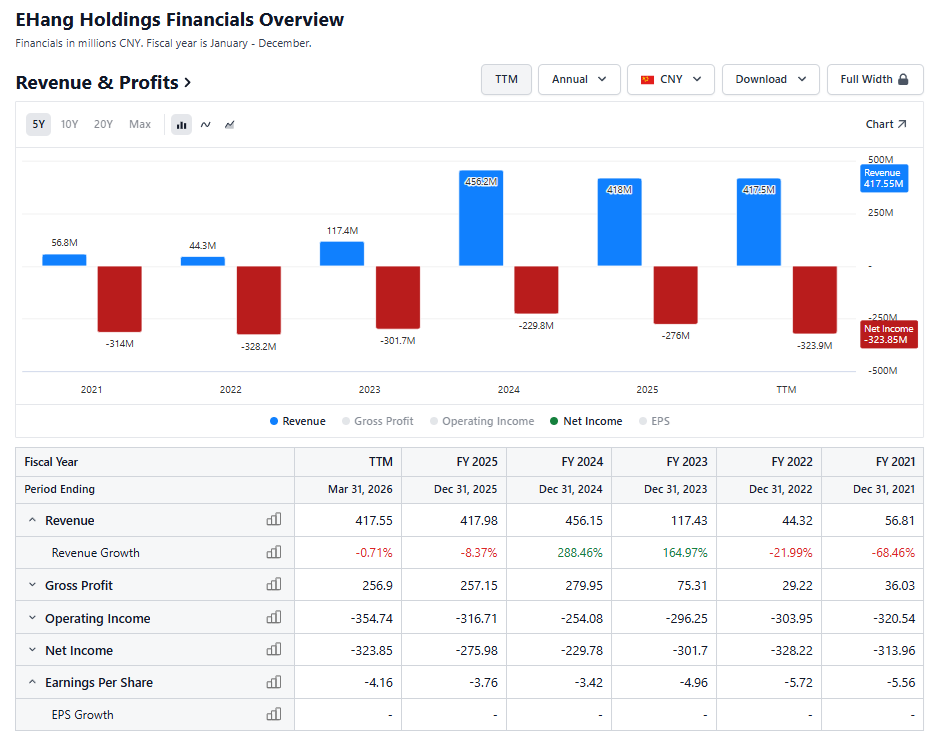Click the 288.46% revenue growth value
The width and height of the screenshot is (941, 748).
click(580, 552)
